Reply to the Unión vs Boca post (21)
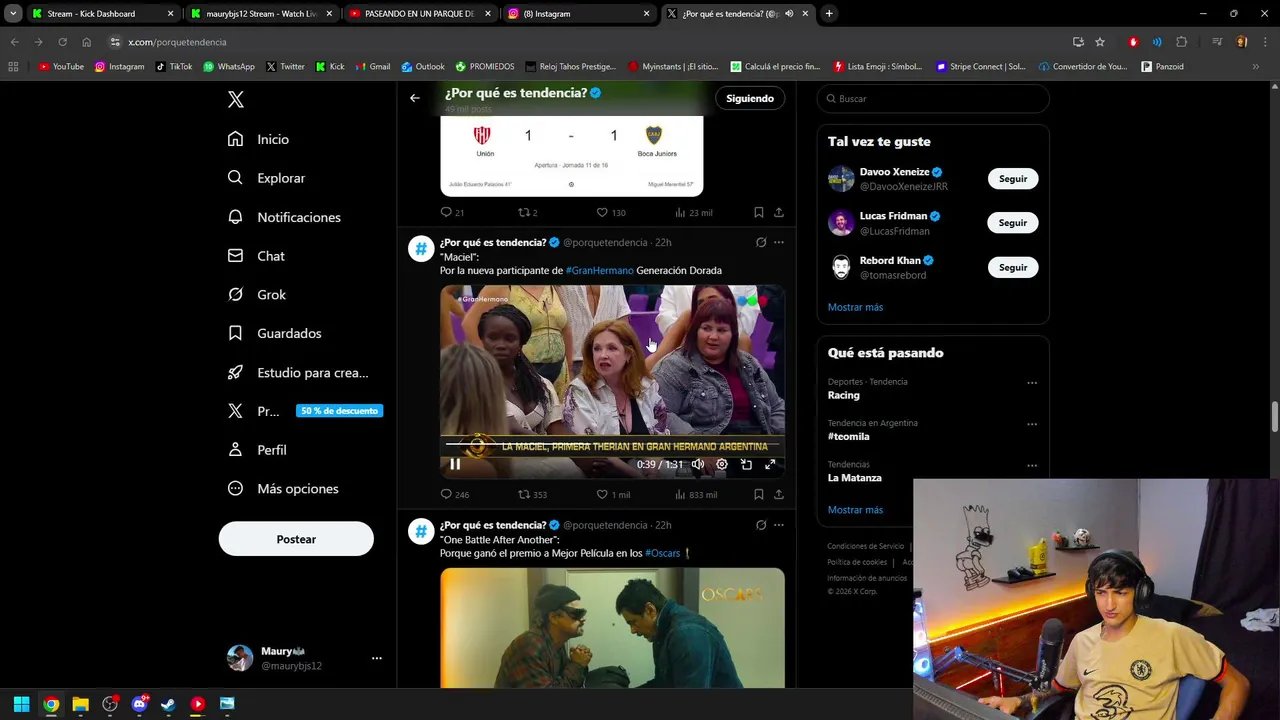Screen dimensions: 1280x720 453,212
